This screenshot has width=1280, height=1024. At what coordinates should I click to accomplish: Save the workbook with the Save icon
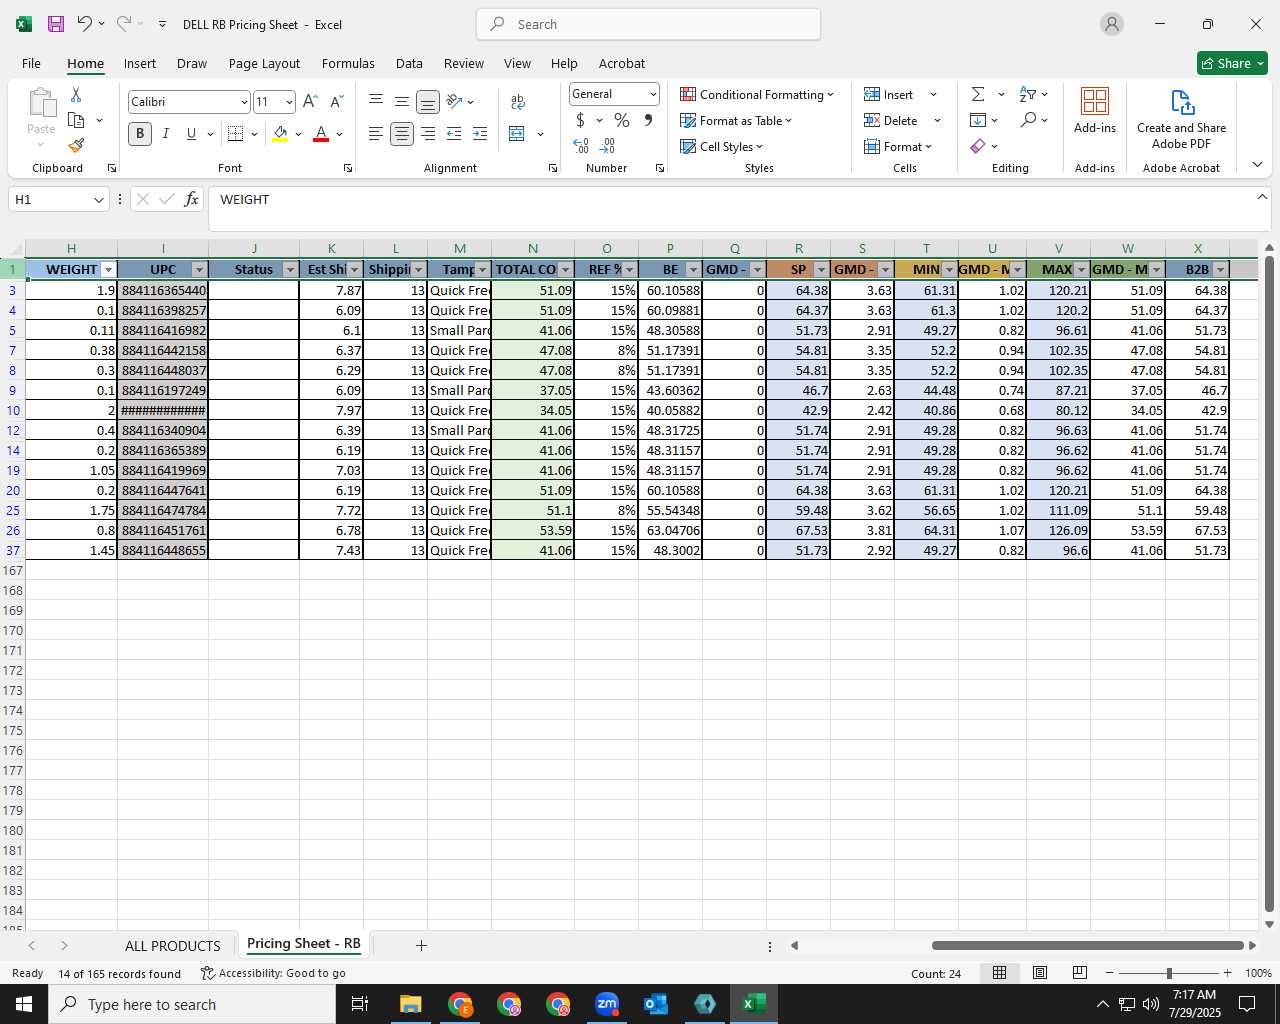coord(56,24)
